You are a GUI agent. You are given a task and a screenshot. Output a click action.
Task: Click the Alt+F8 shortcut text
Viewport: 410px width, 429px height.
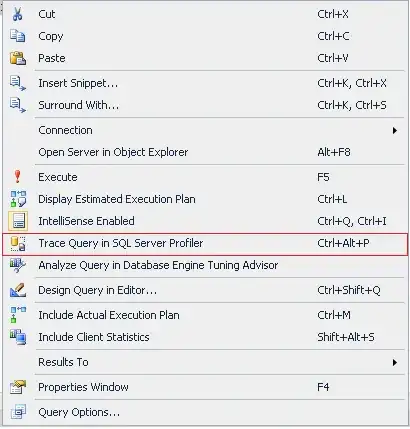[334, 152]
